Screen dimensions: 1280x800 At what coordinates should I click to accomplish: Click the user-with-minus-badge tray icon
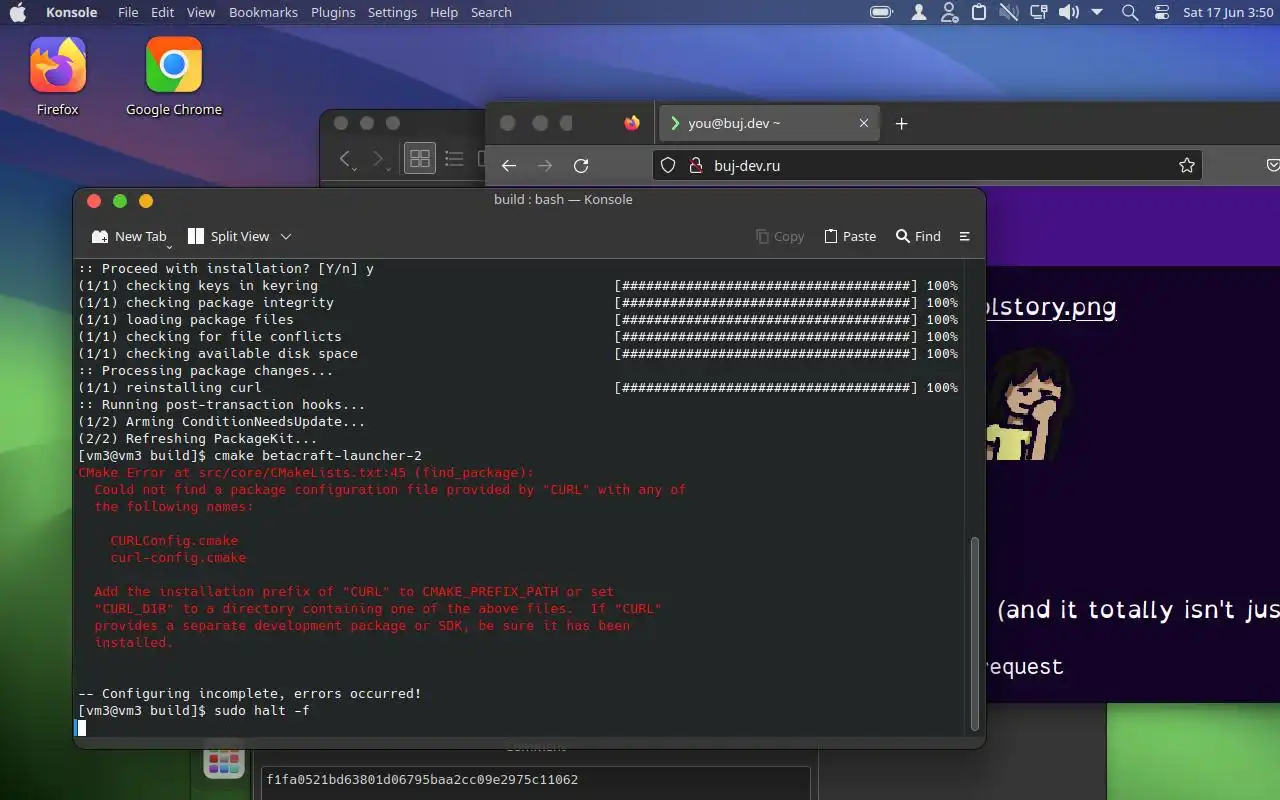(949, 12)
